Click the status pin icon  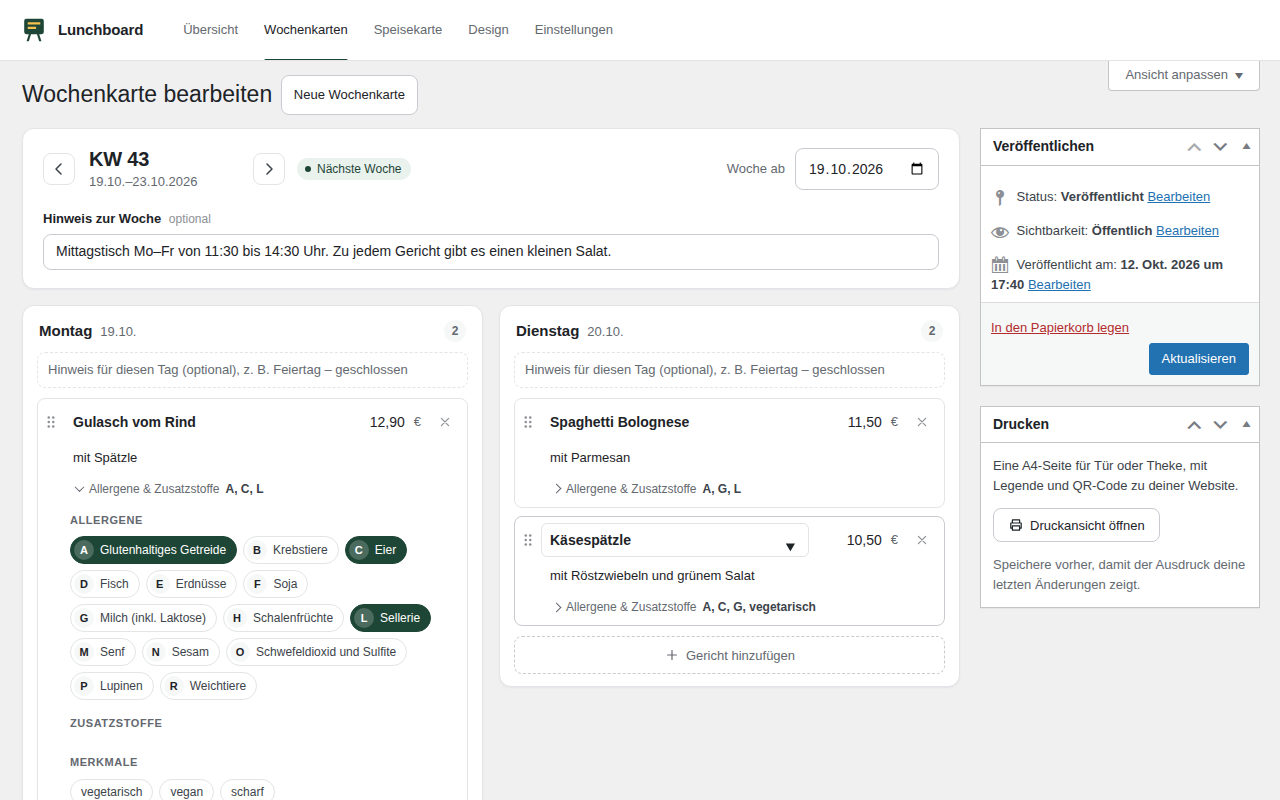1000,197
